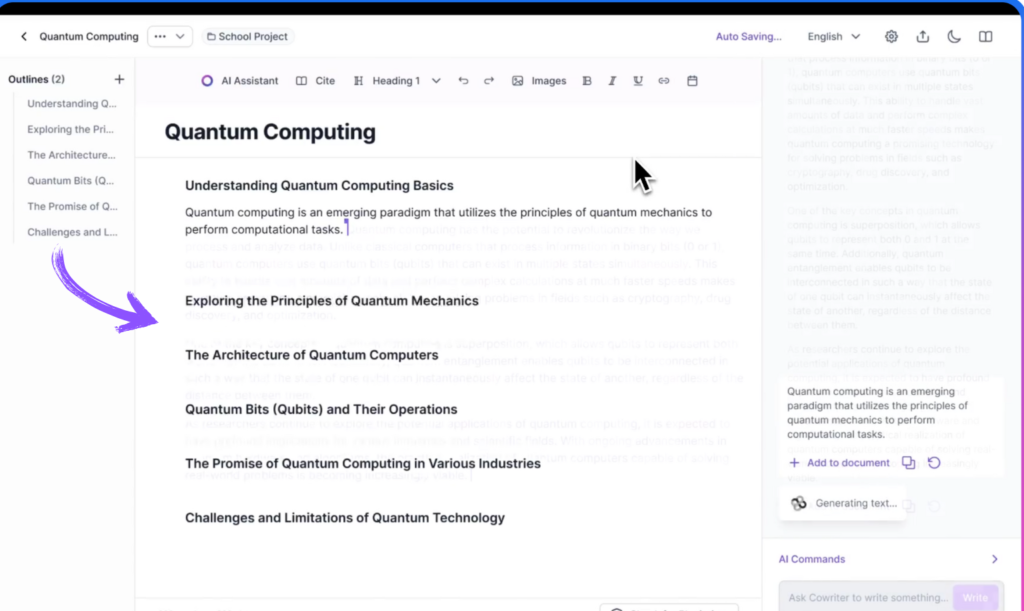Click the back arrow next to Quantum Computing
1024x611 pixels.
point(24,37)
